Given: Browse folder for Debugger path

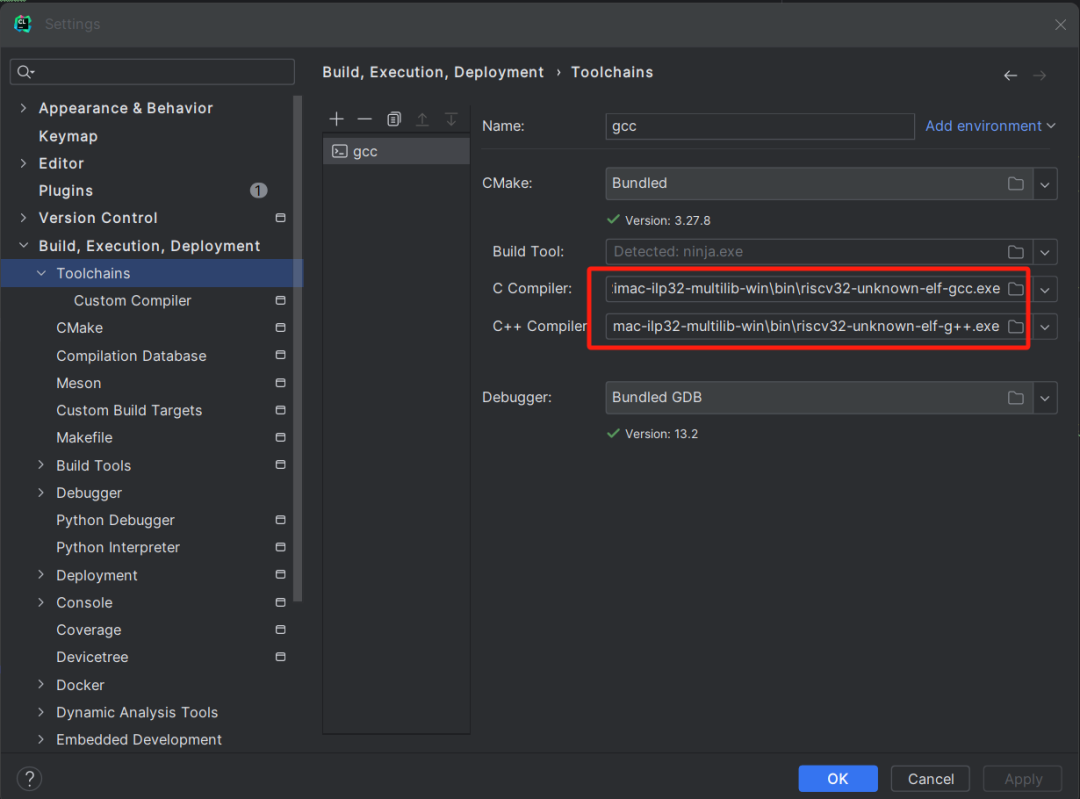Looking at the screenshot, I should [1016, 398].
